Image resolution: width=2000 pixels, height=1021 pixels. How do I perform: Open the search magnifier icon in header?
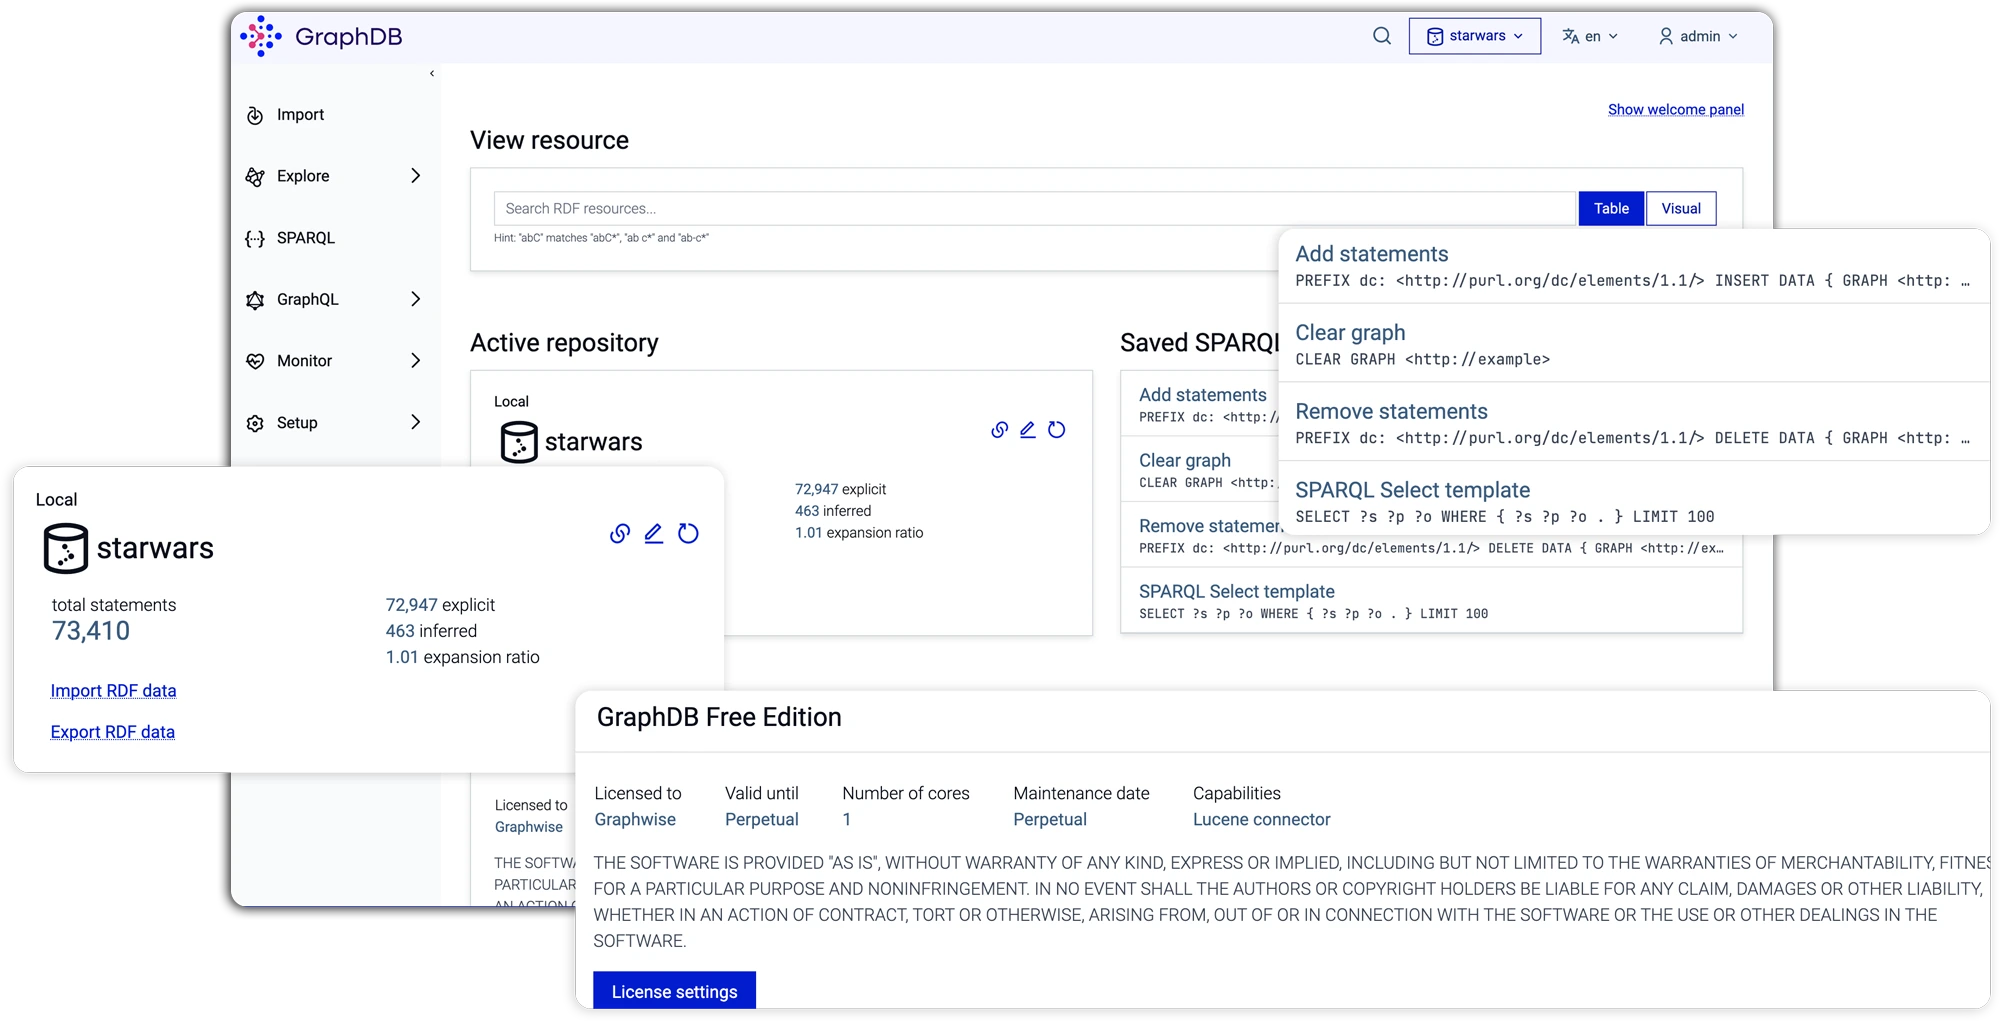[1382, 36]
